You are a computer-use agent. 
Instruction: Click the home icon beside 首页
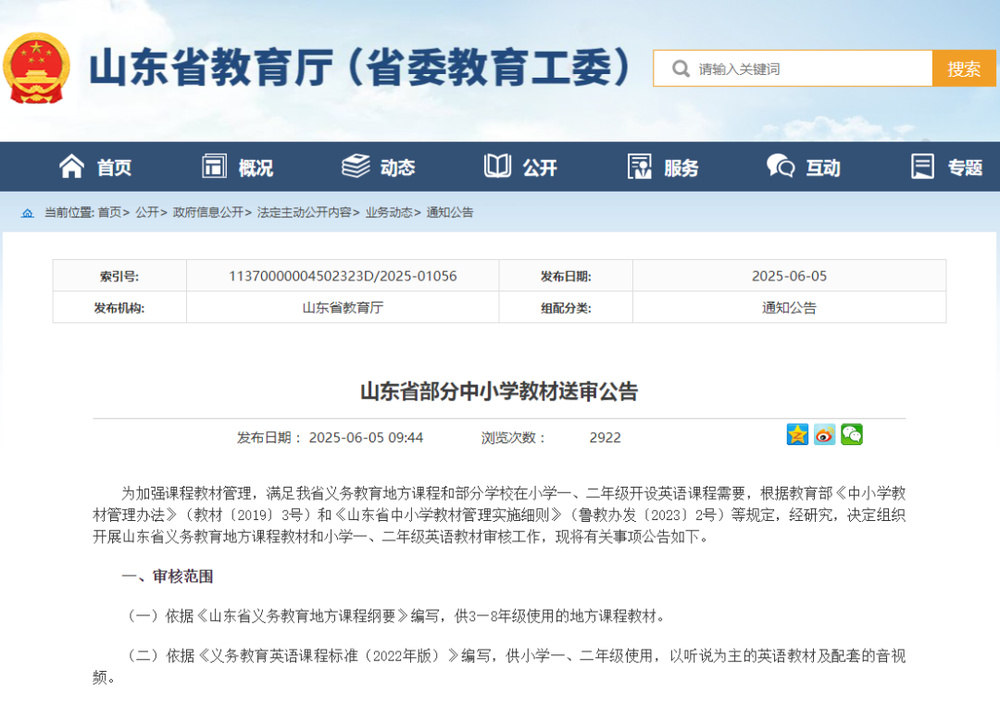pyautogui.click(x=72, y=167)
